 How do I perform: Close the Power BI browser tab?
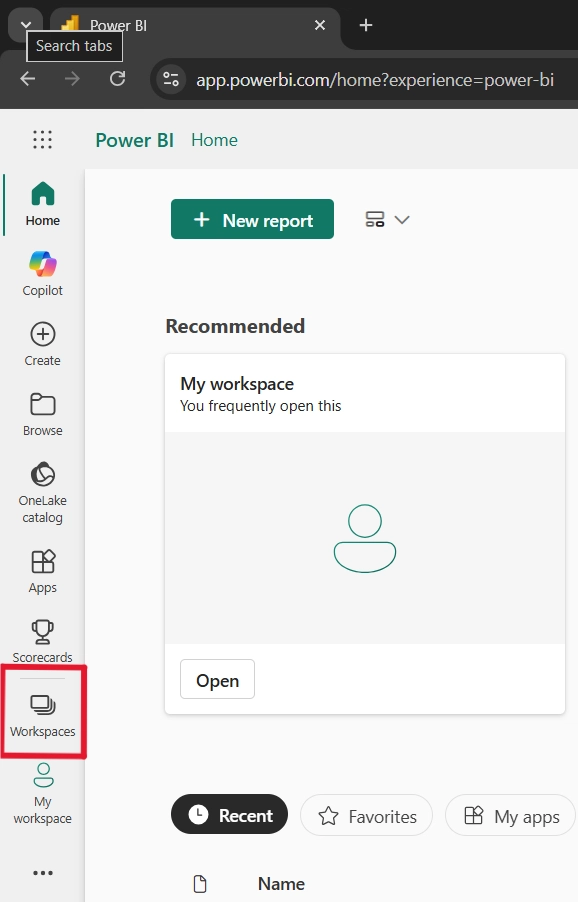pyautogui.click(x=320, y=25)
